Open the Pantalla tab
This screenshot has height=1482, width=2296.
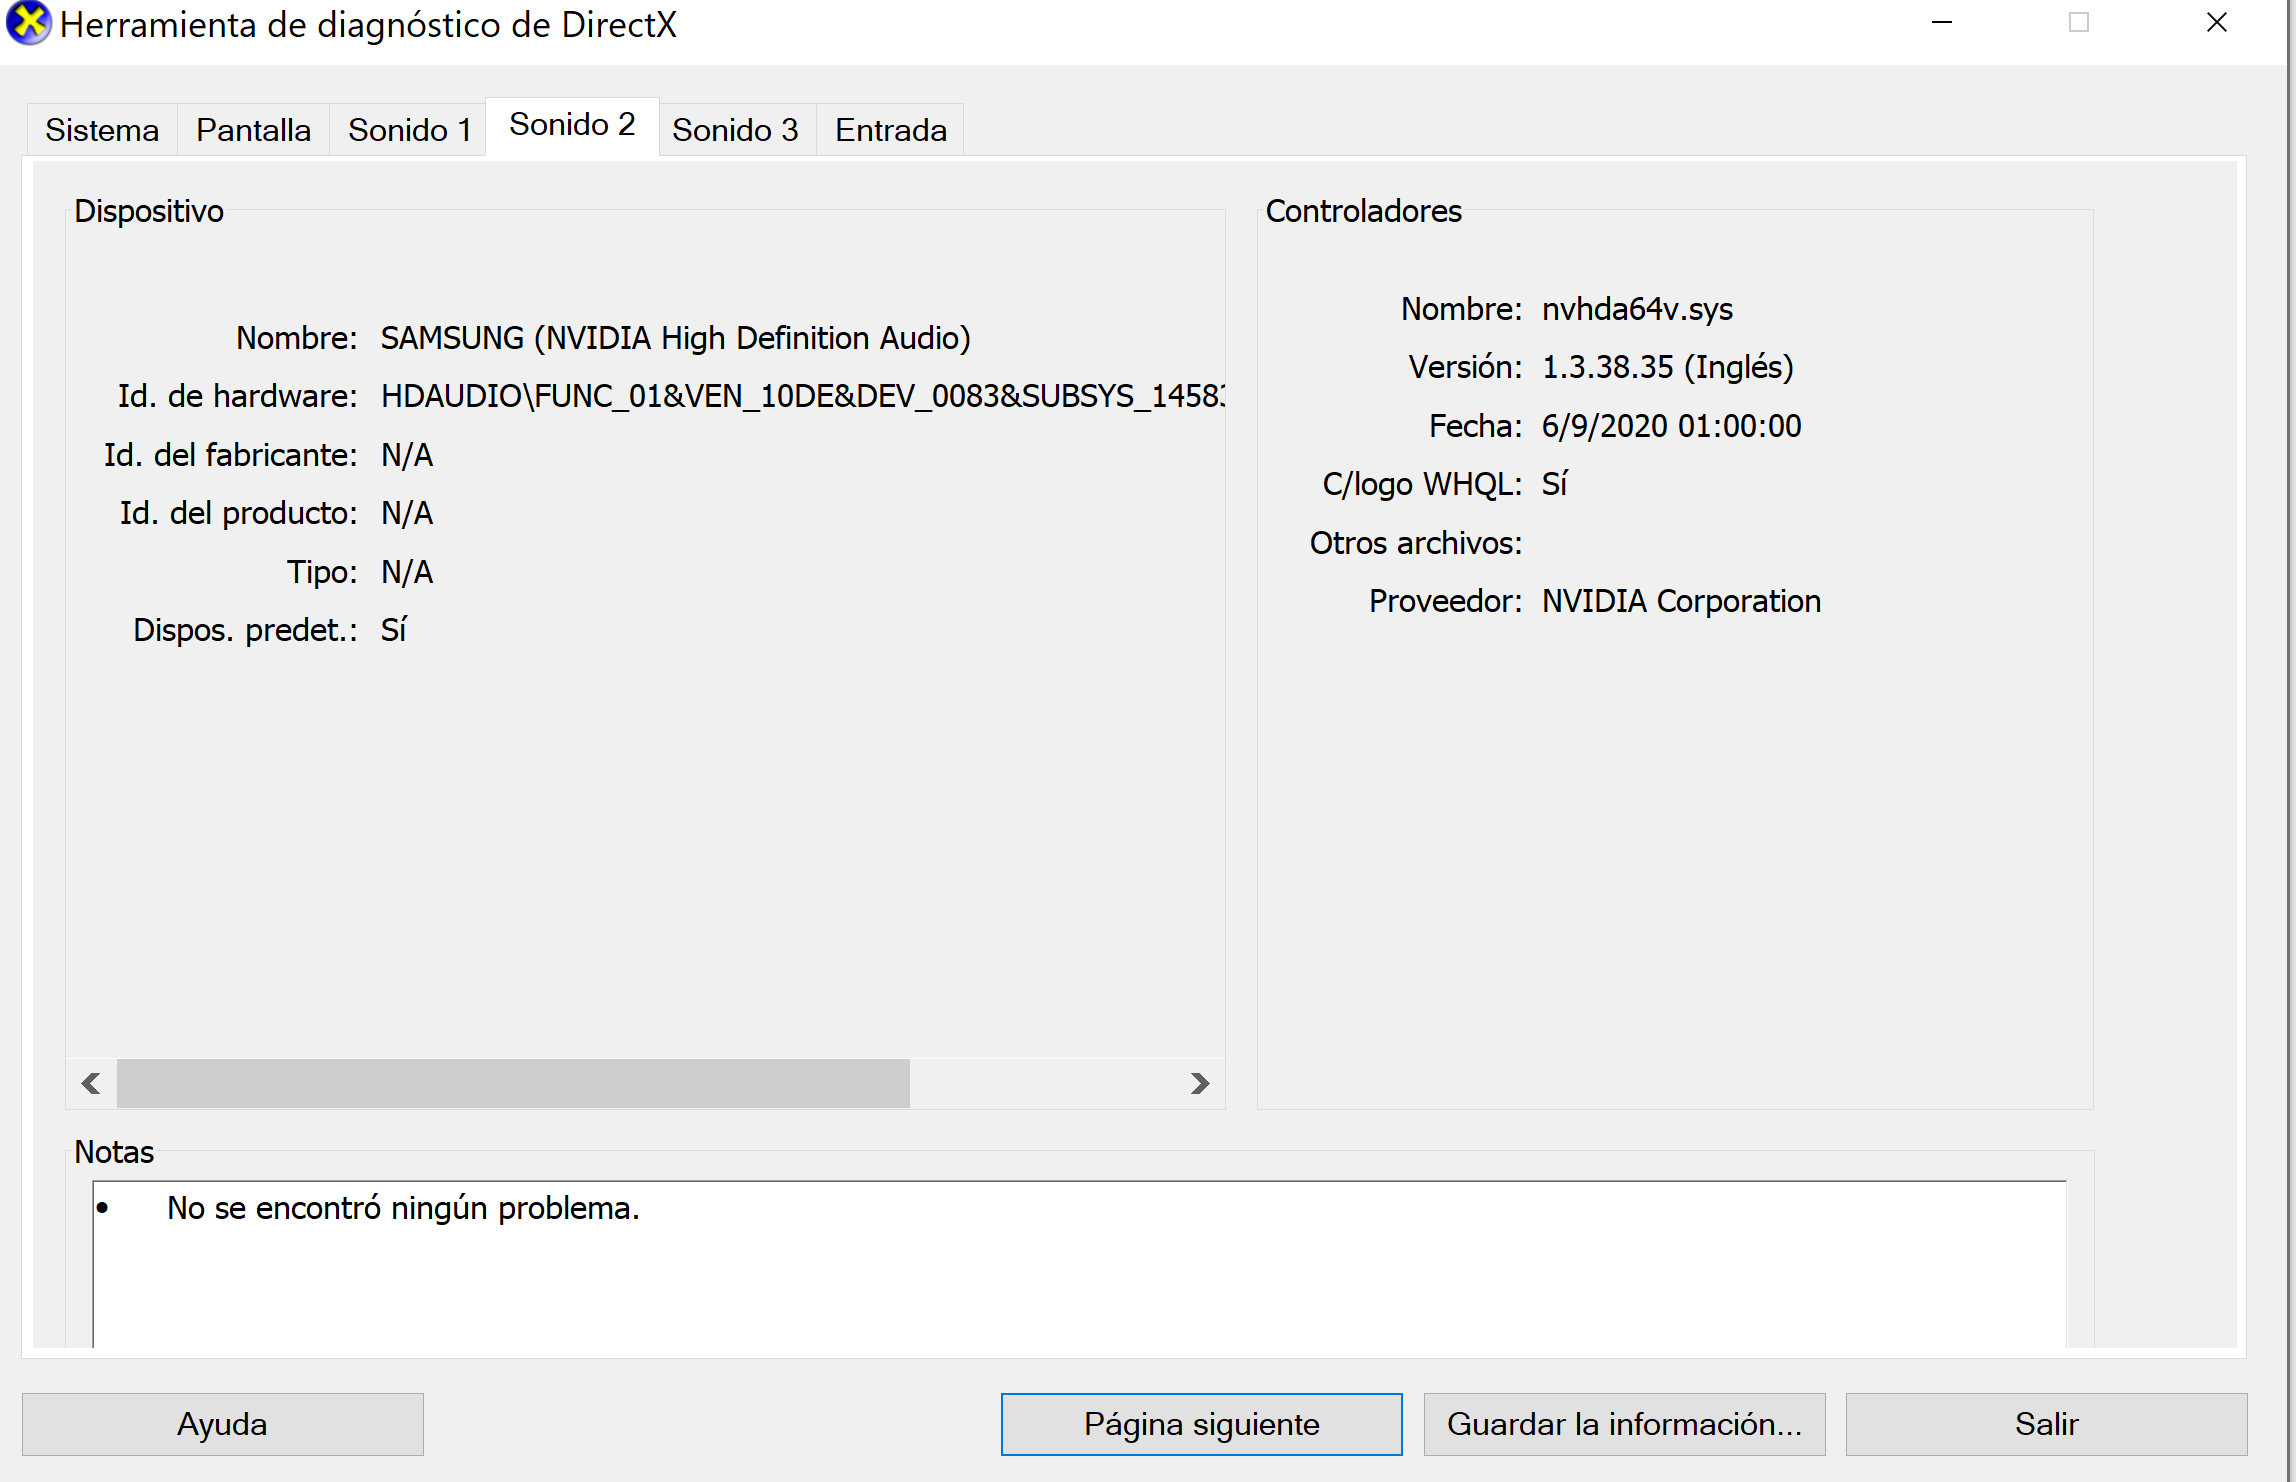tap(253, 130)
